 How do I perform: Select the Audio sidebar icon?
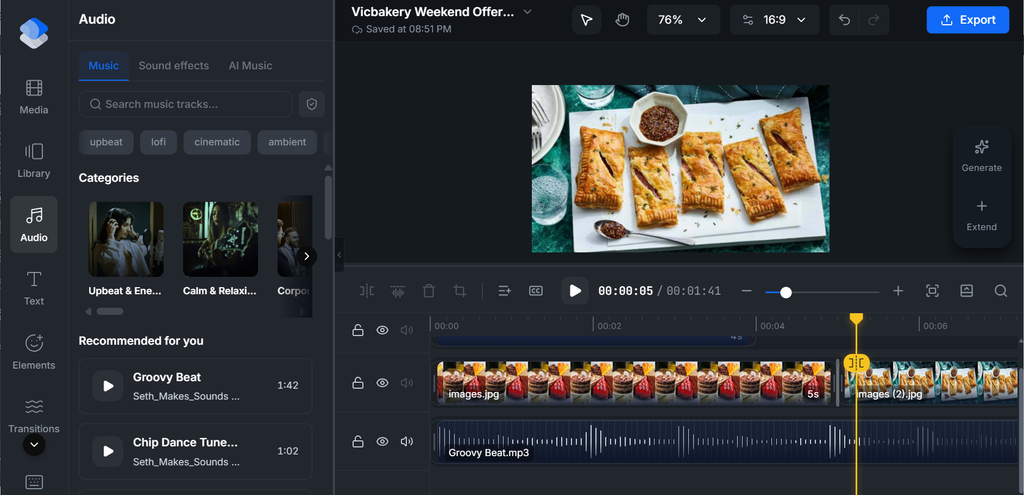[33, 225]
